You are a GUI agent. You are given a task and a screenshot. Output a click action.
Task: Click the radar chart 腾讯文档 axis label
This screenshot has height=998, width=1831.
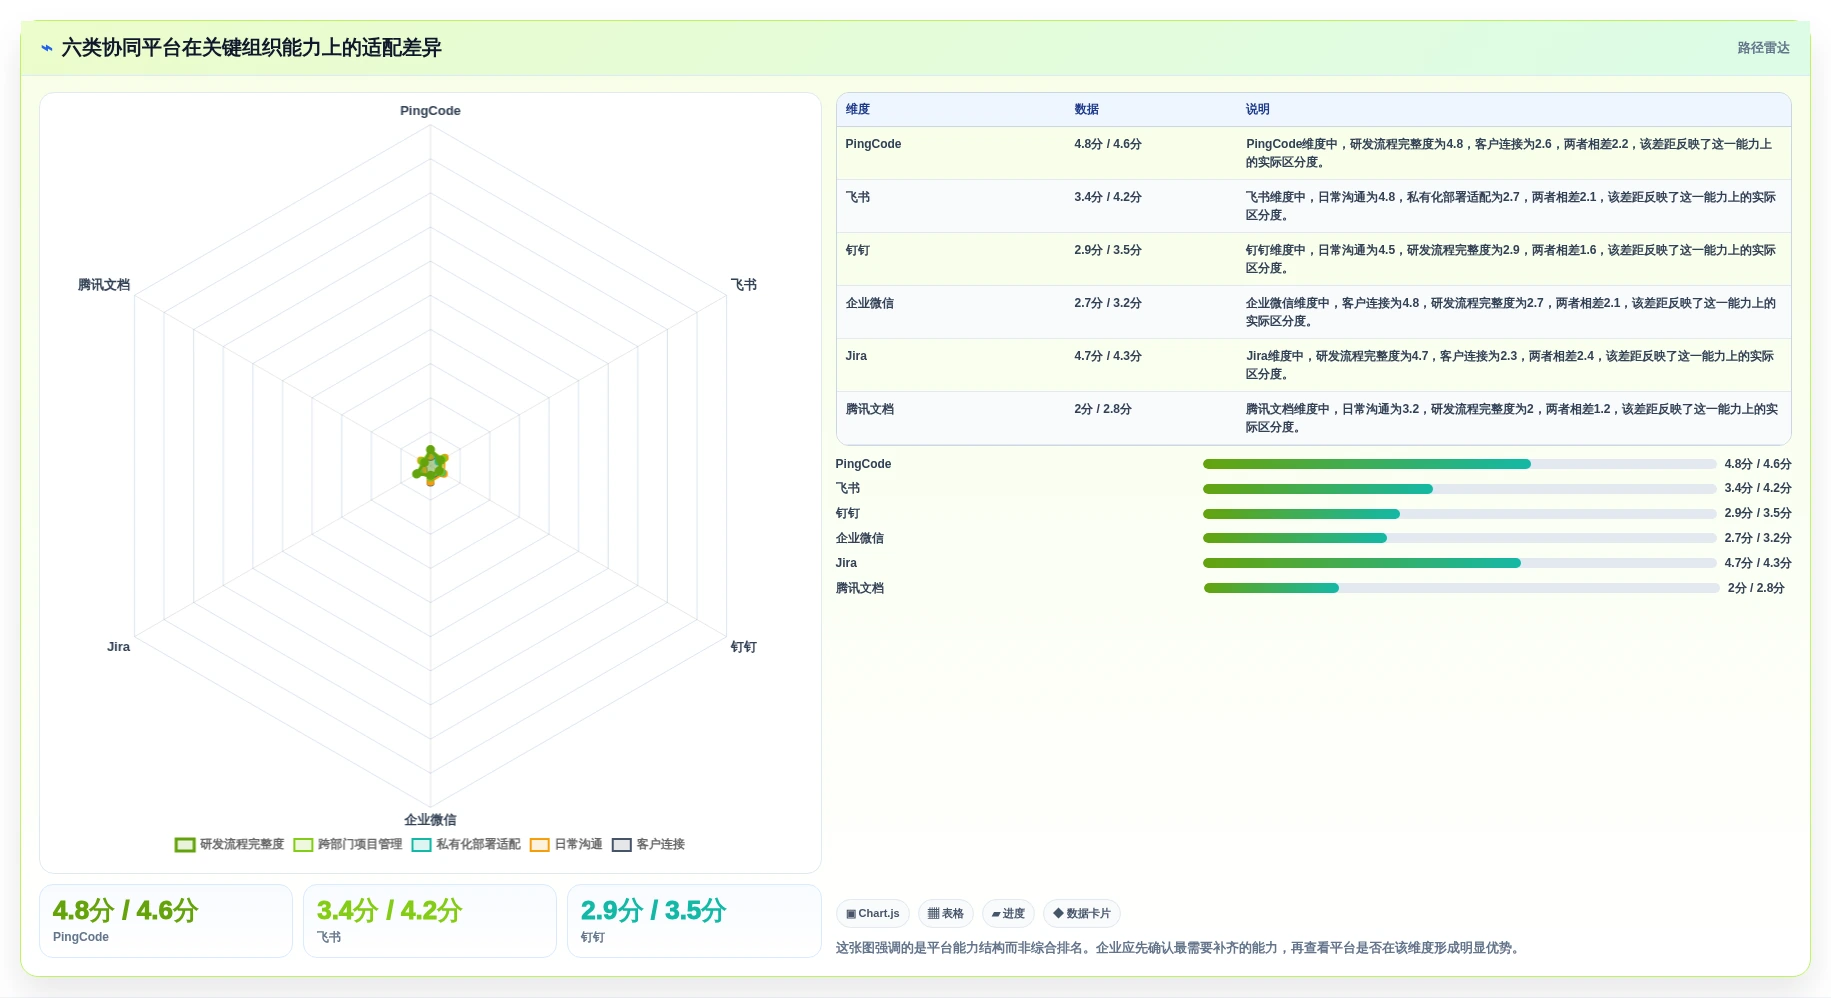[104, 285]
